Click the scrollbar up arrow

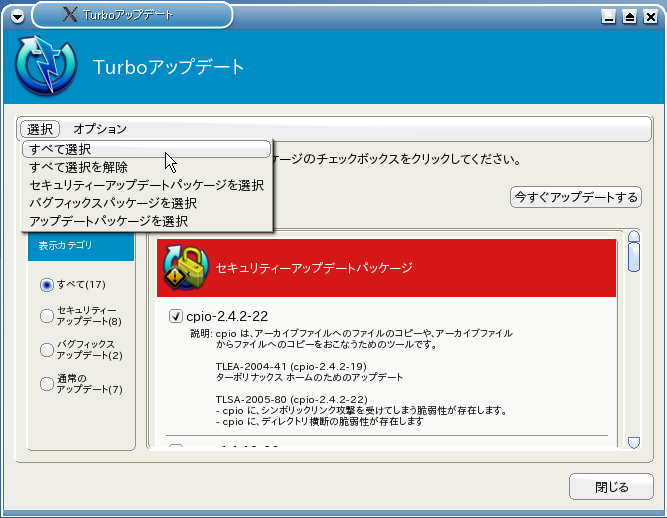click(634, 236)
